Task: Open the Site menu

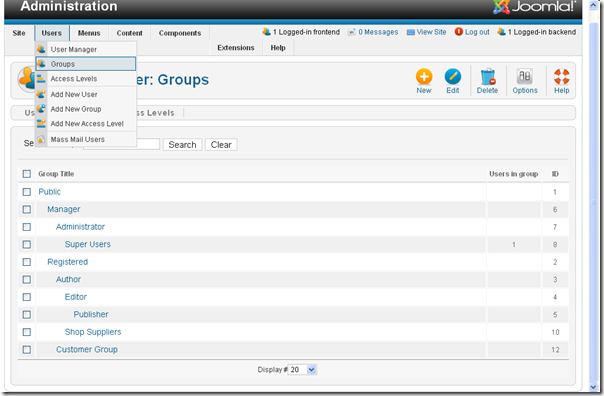Action: pos(19,33)
